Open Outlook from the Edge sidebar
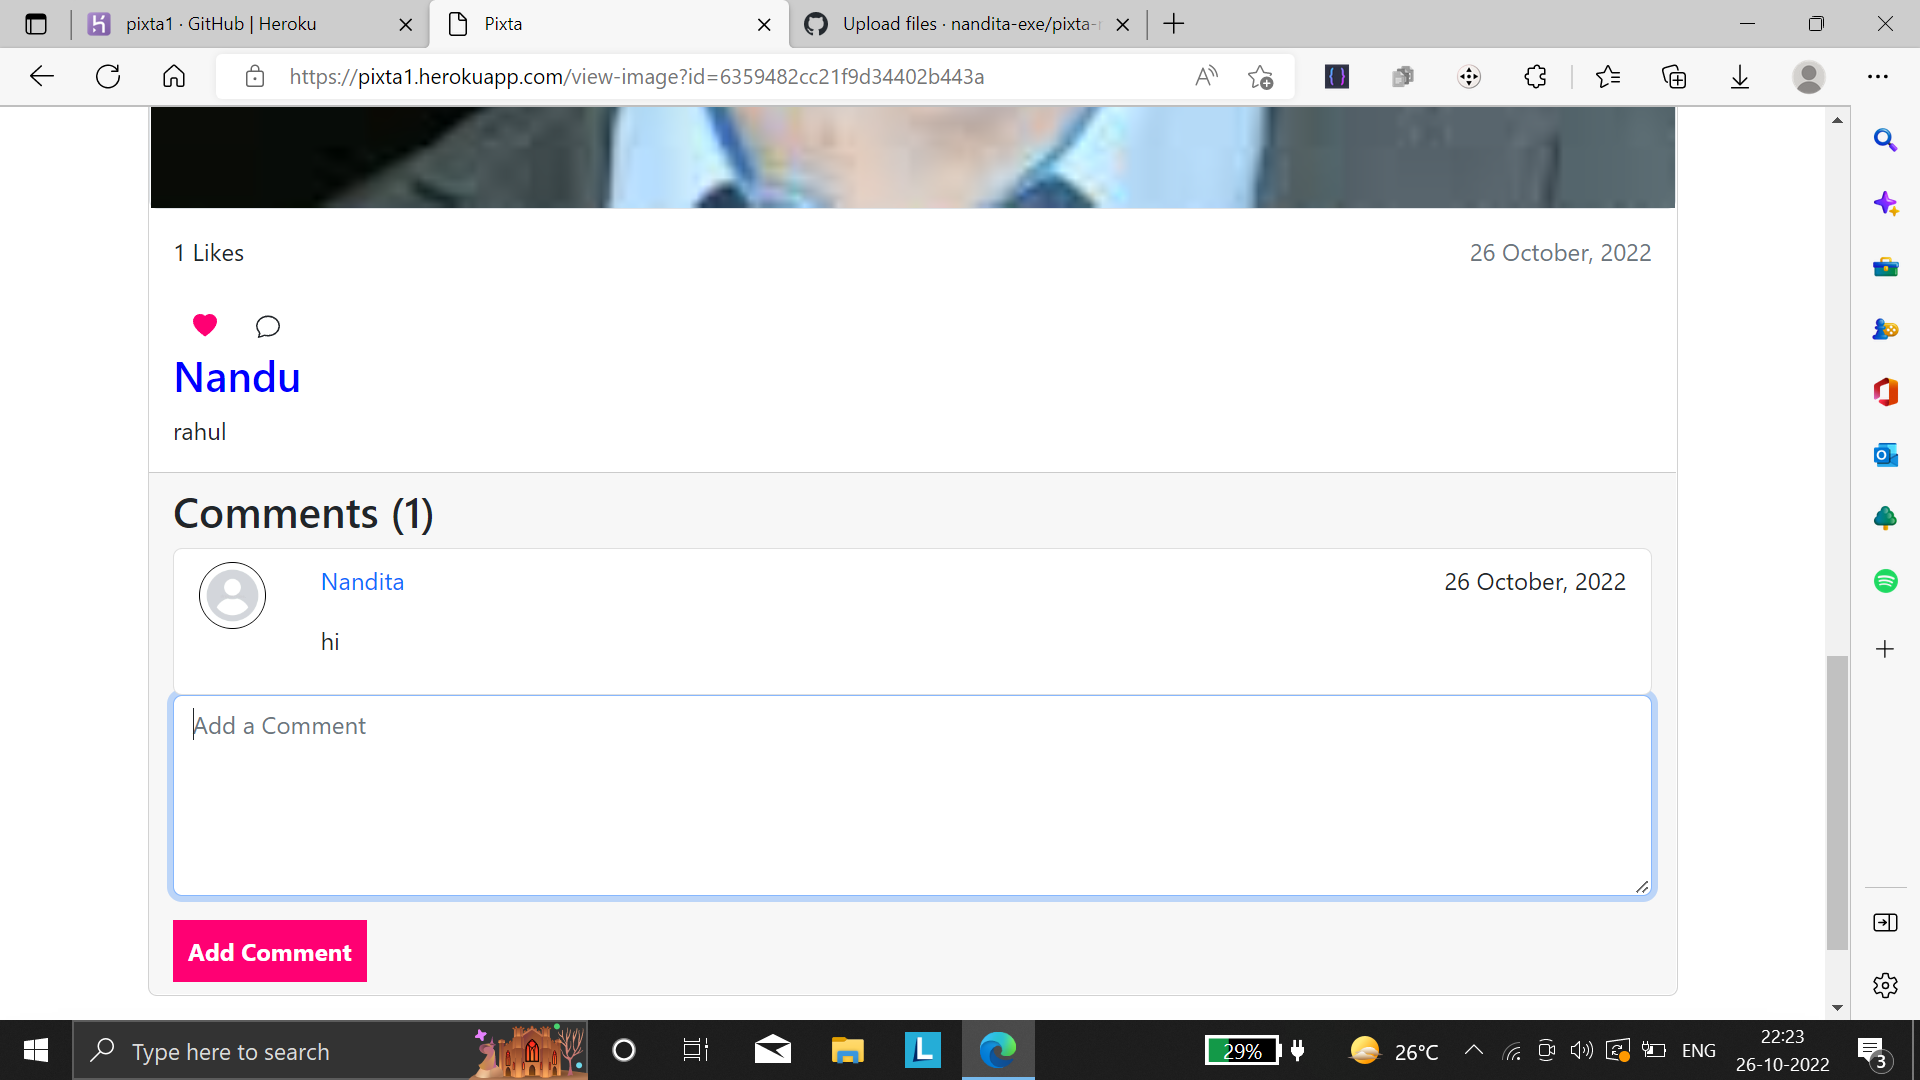This screenshot has height=1080, width=1920. [x=1885, y=455]
